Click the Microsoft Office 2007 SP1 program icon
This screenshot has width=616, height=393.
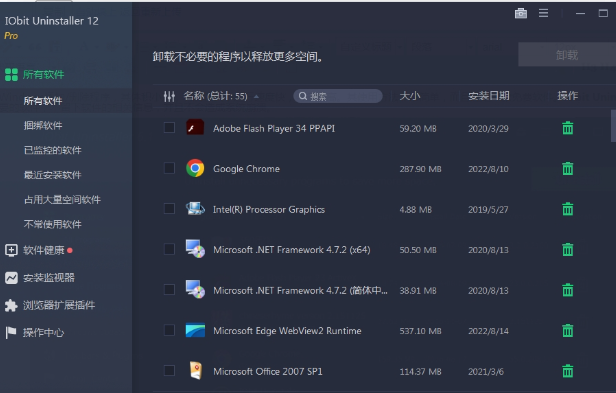point(196,370)
